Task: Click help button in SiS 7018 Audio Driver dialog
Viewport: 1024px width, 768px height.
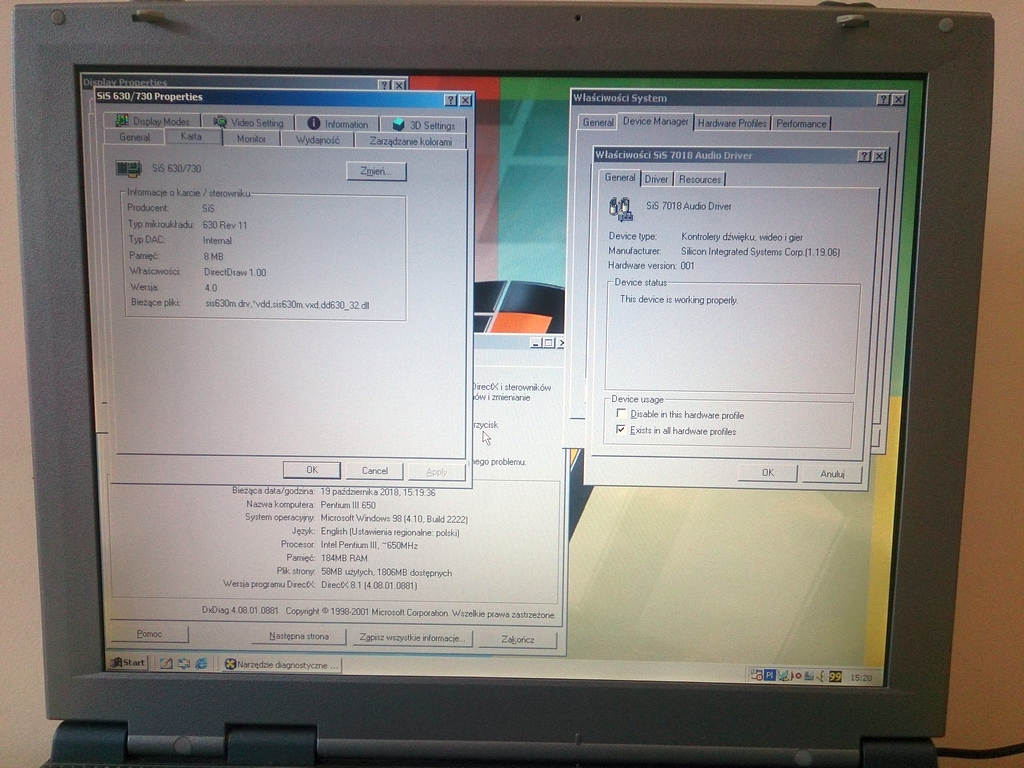Action: 864,155
